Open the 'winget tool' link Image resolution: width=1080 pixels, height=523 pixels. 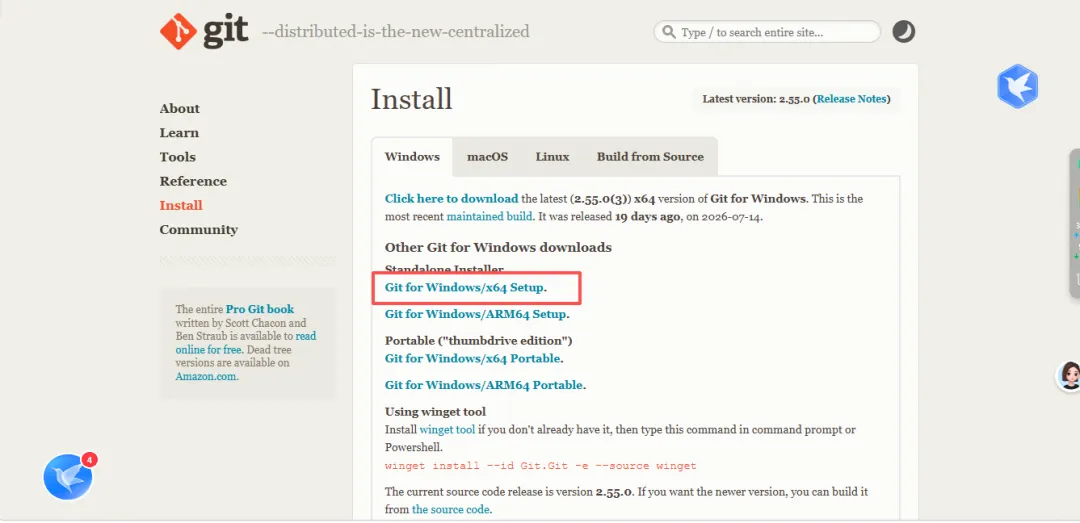447,429
